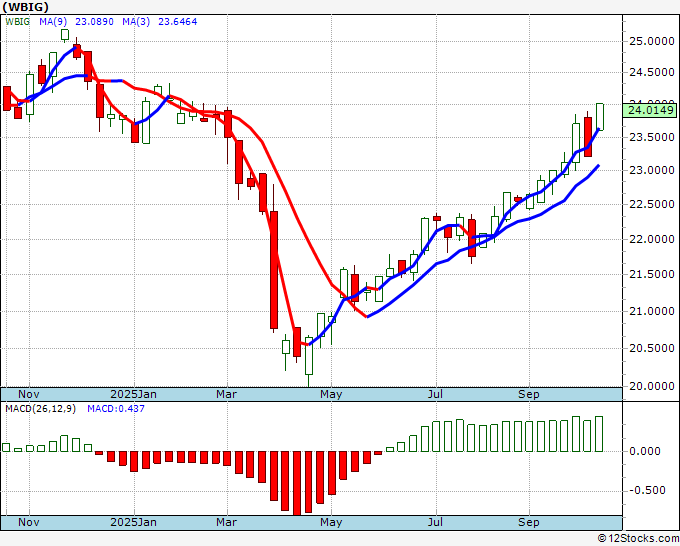Click the 24.5000 price axis label
680x546 pixels.
click(x=651, y=72)
